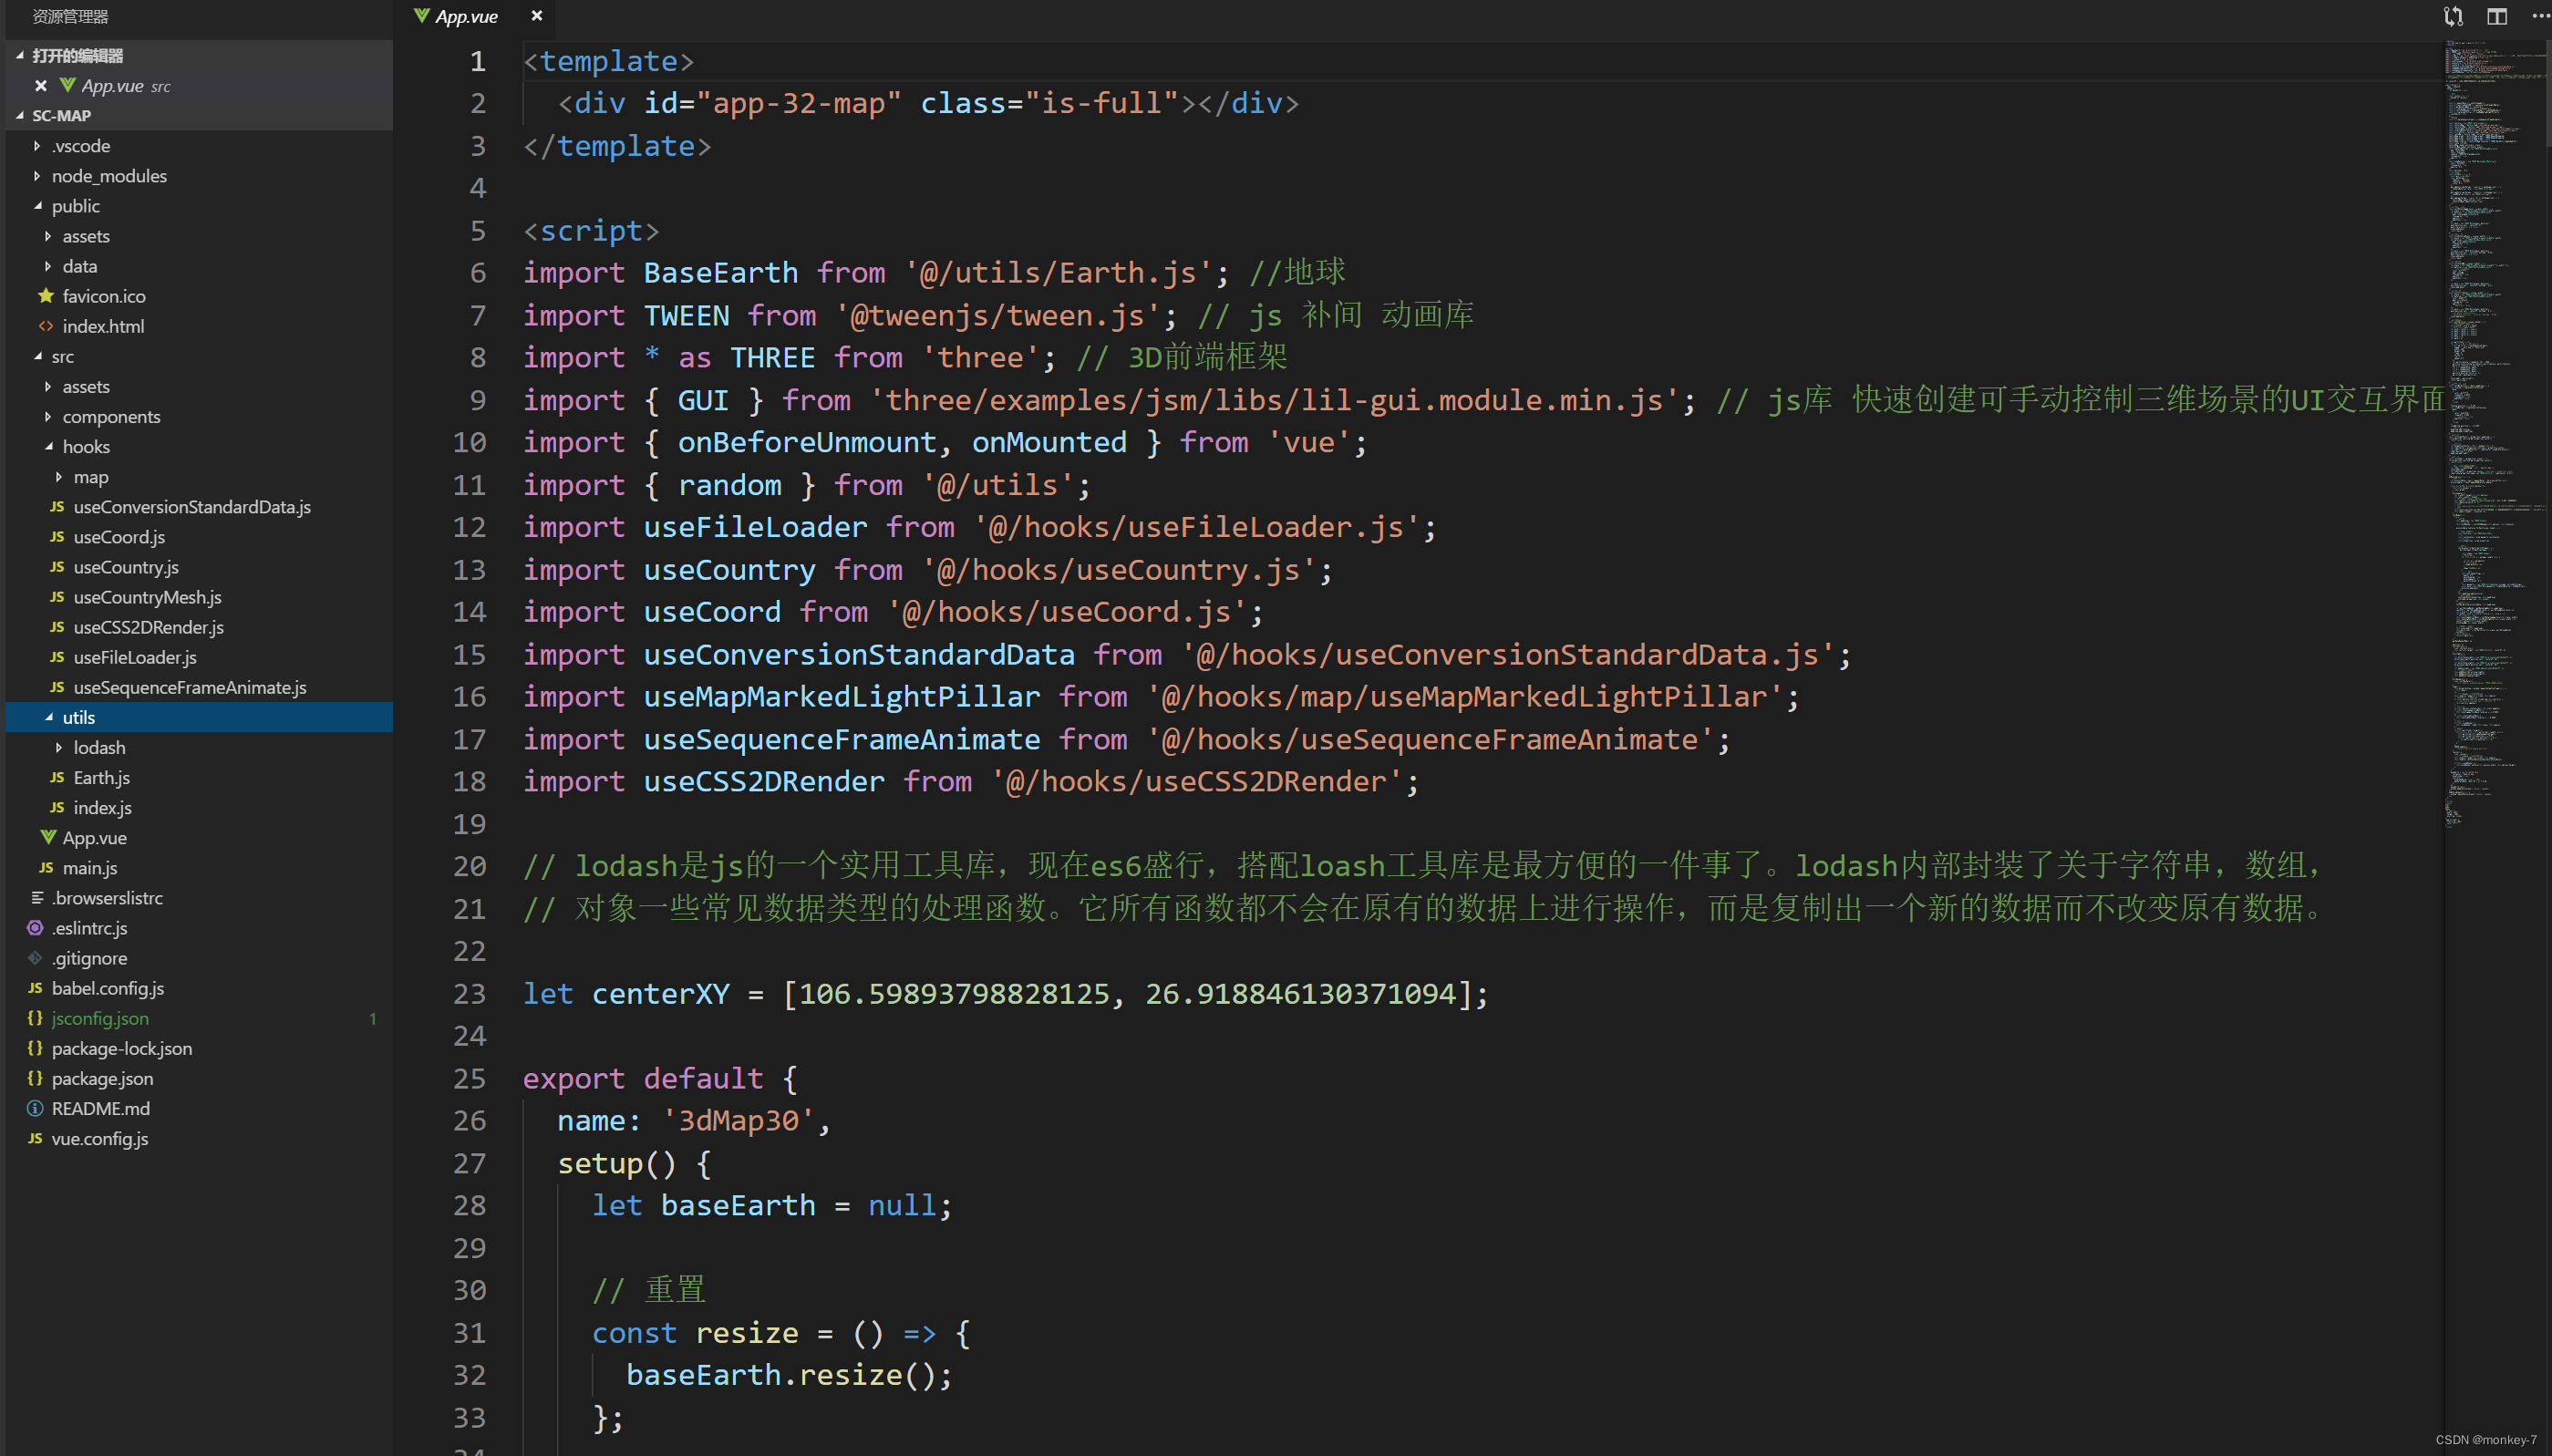This screenshot has width=2552, height=1456.
Task: Click the .gitignore git icon
Action: click(x=35, y=958)
